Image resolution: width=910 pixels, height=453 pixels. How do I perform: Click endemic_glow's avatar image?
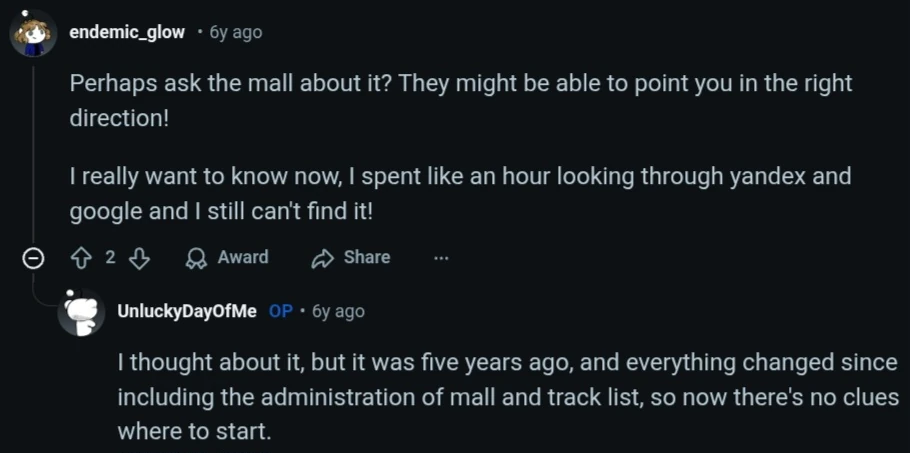coord(33,33)
